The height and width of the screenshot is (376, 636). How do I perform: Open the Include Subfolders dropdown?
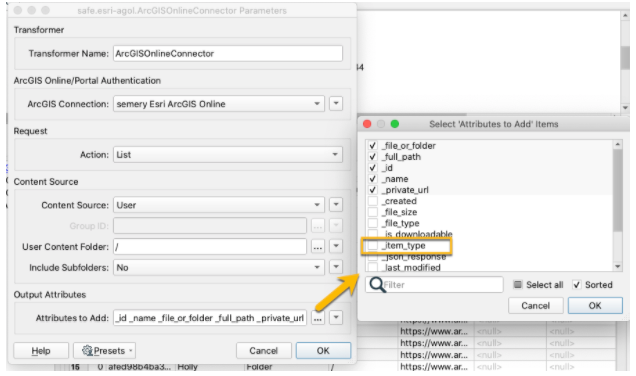219,267
